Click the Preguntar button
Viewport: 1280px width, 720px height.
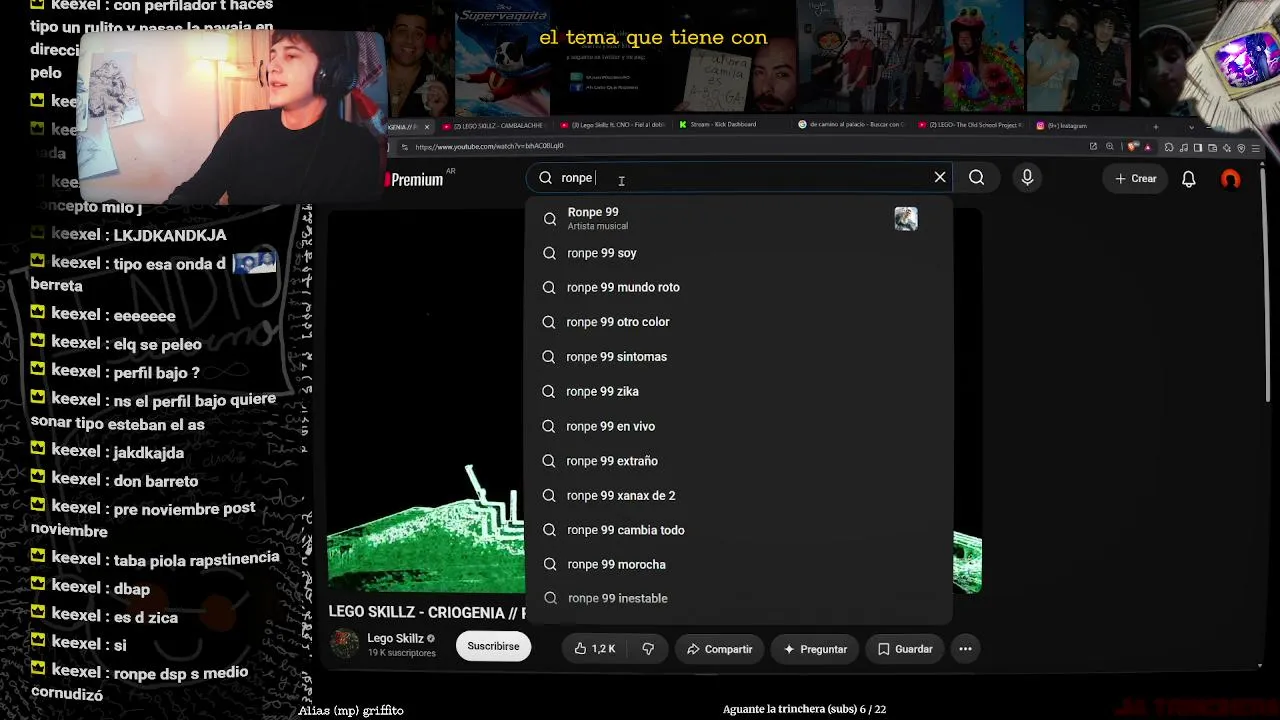(x=815, y=649)
